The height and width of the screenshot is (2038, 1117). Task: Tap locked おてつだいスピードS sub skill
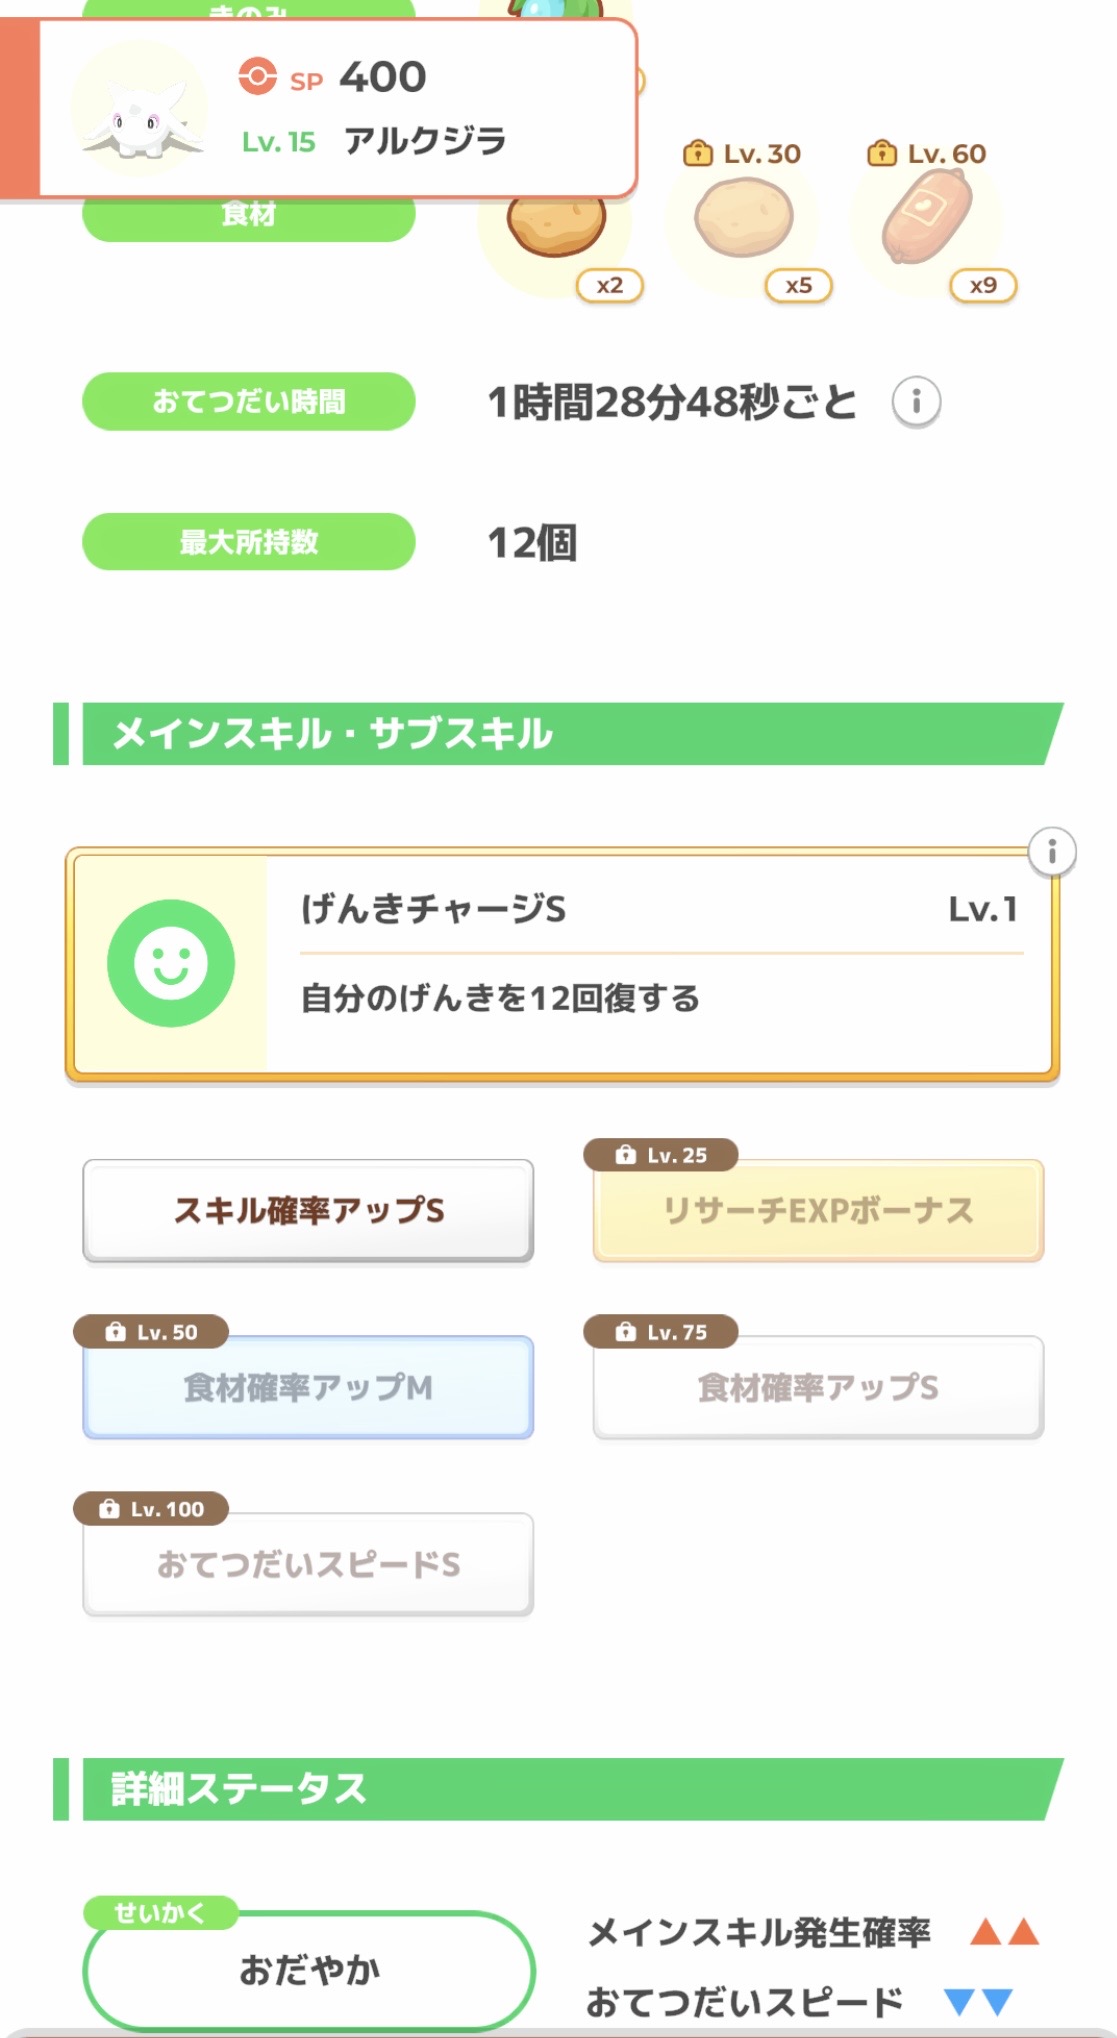coord(308,1564)
